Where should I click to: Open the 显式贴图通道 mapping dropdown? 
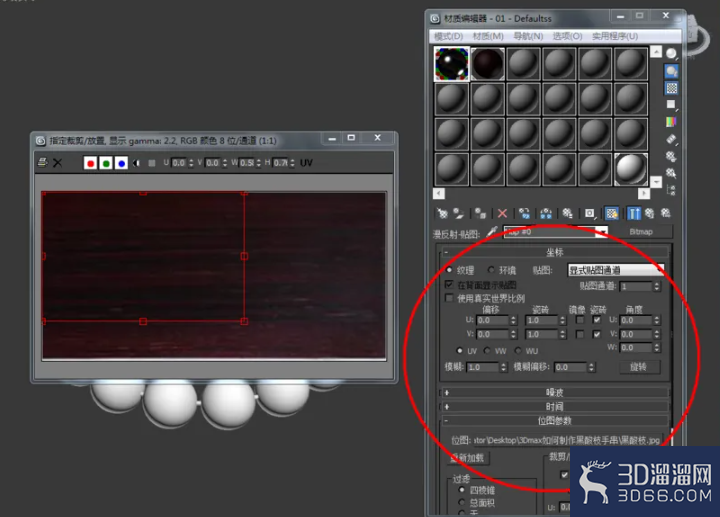click(x=615, y=270)
